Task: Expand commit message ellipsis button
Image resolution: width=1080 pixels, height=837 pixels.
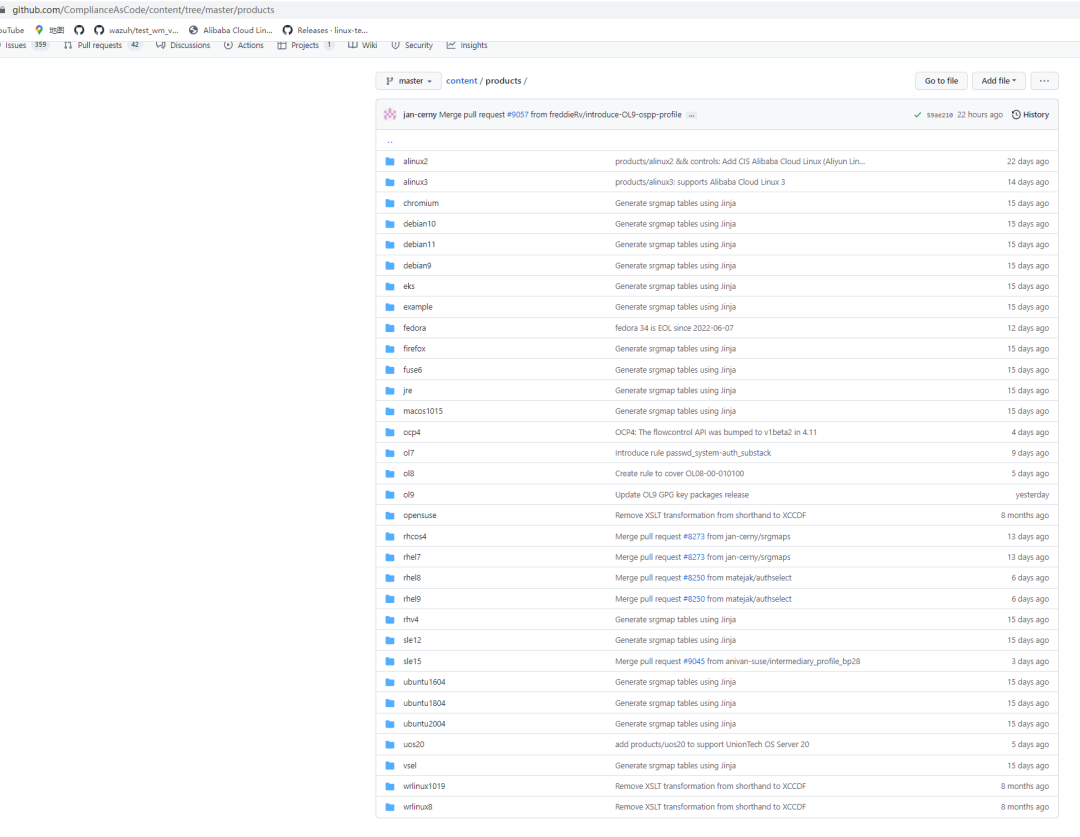Action: pos(692,115)
